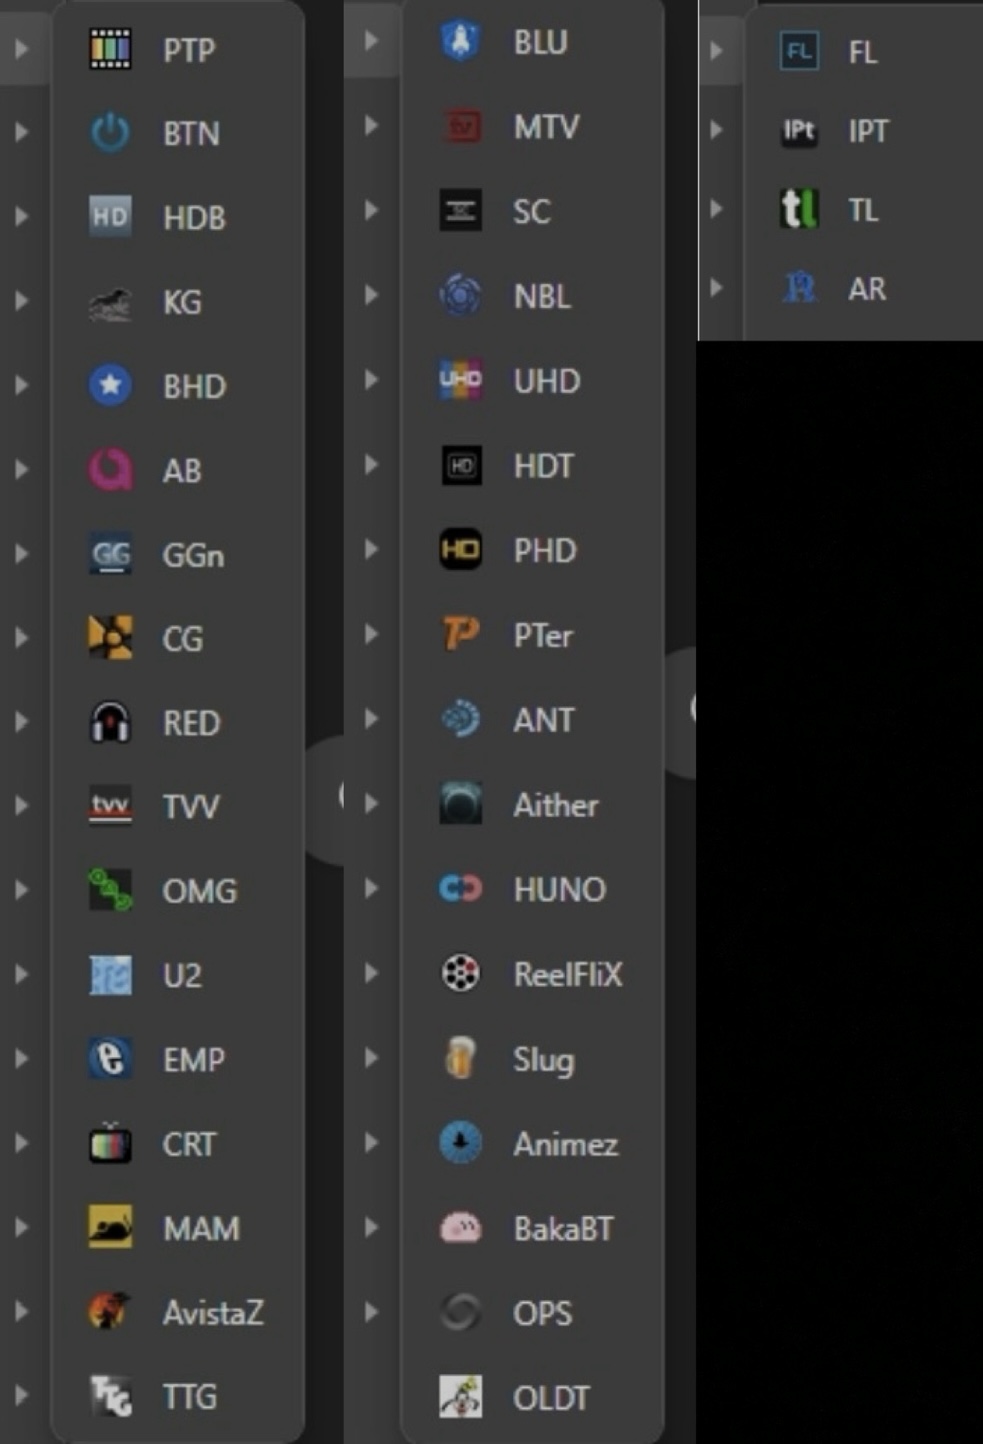Image resolution: width=983 pixels, height=1444 pixels.
Task: Expand the arrow next to UHD
Action: coord(372,380)
